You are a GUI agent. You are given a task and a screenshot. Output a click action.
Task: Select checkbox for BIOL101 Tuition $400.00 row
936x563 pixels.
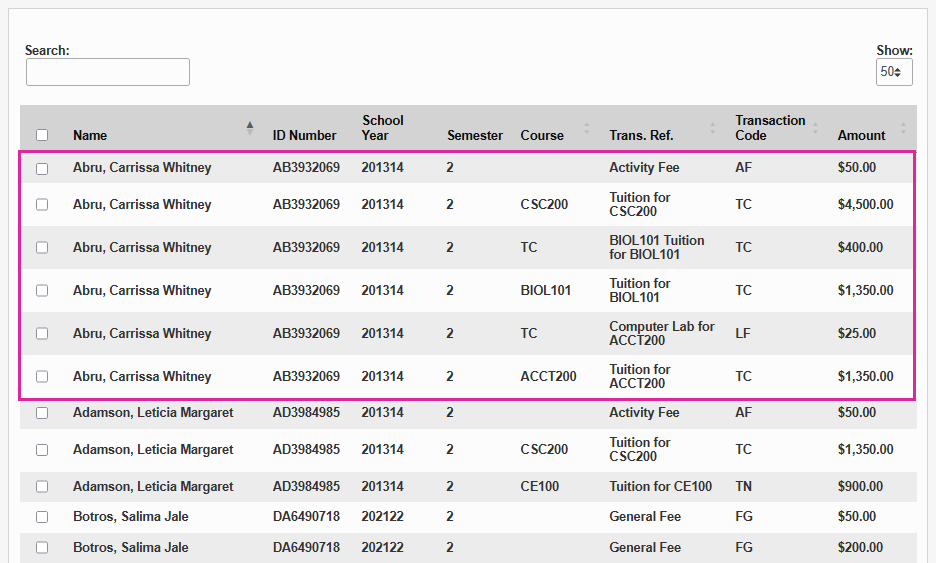coord(42,248)
